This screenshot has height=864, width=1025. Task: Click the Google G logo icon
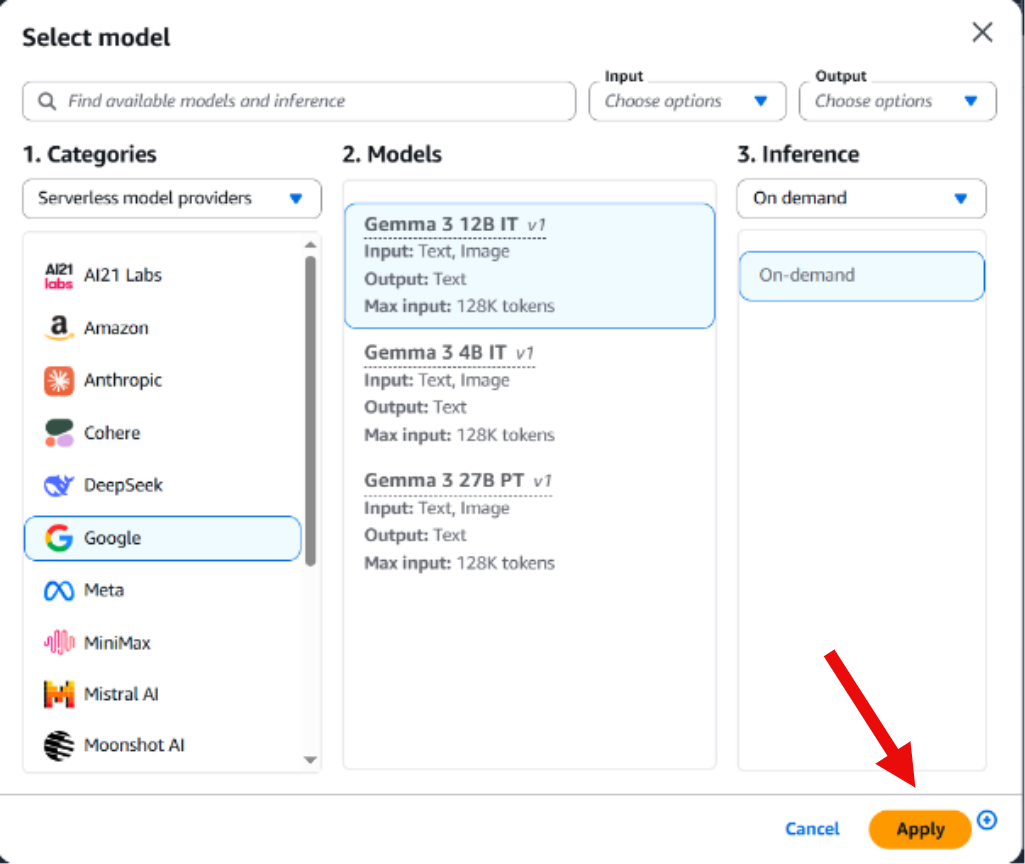coord(58,538)
